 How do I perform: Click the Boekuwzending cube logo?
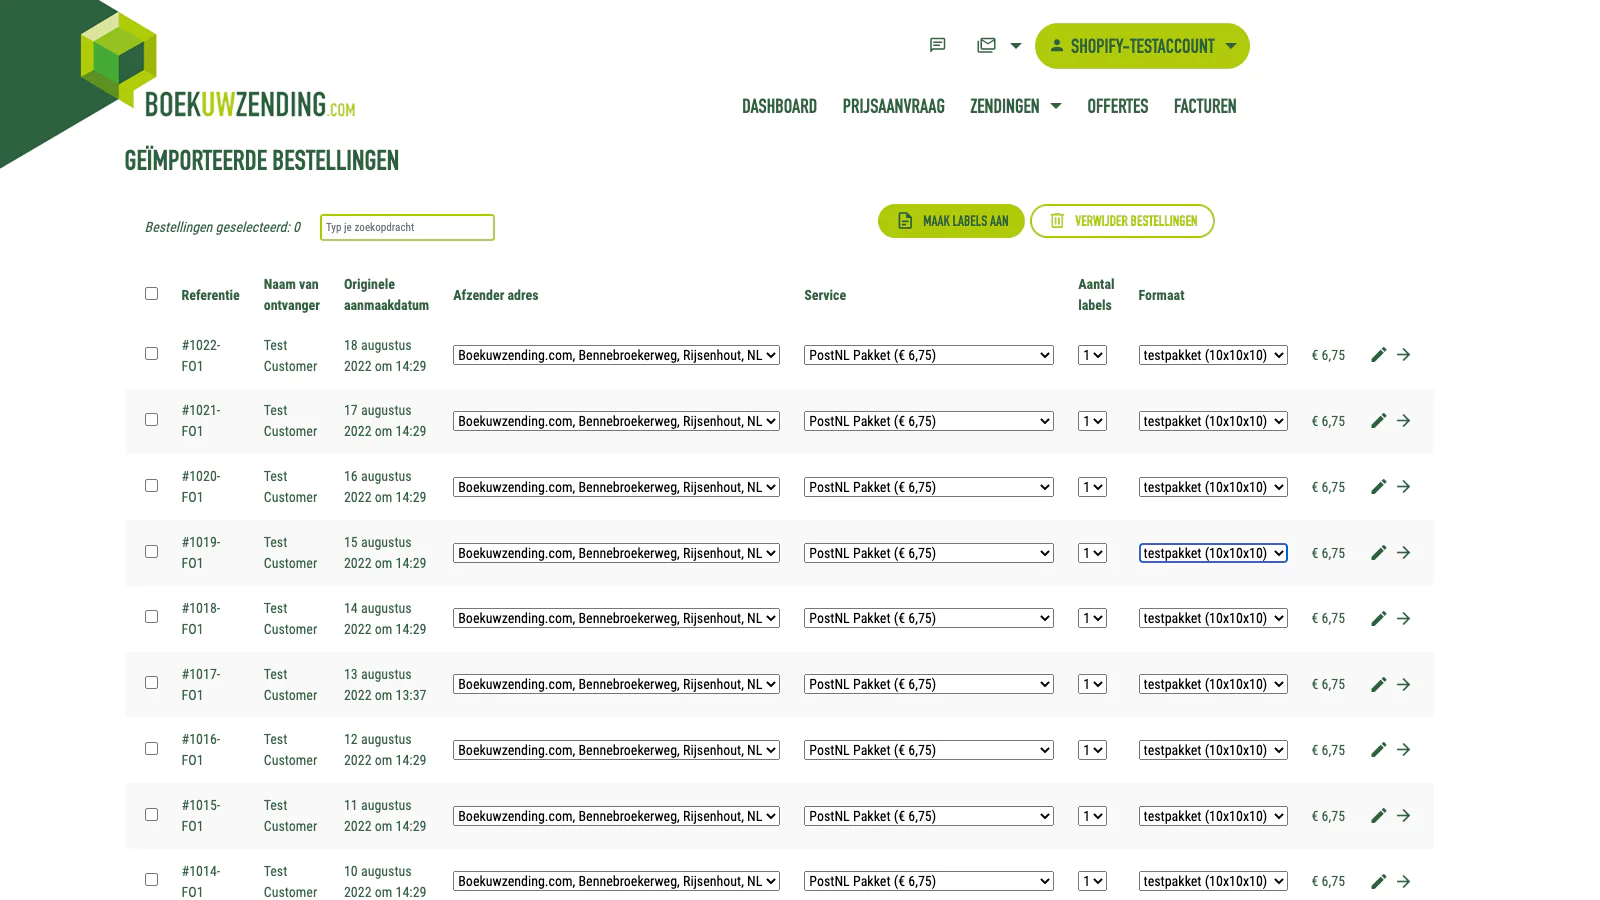coord(120,60)
